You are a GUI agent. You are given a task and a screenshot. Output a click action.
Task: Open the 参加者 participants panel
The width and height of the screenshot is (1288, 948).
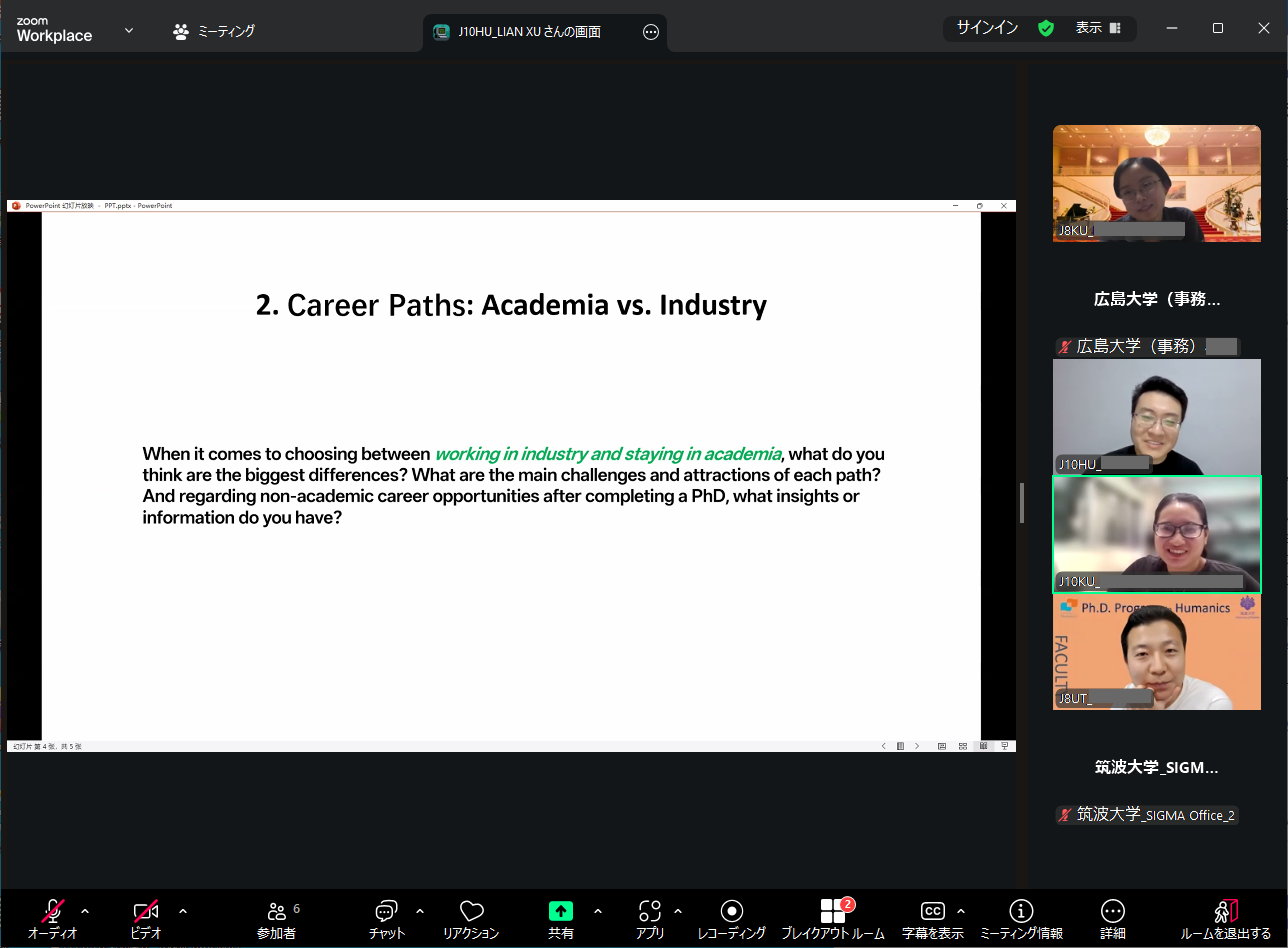(x=277, y=912)
